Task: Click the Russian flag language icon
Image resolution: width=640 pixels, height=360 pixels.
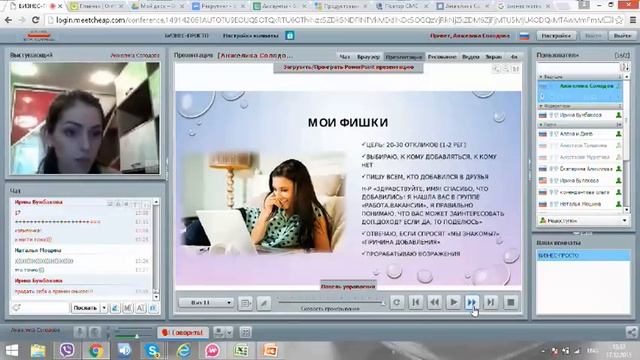Action: (524, 36)
